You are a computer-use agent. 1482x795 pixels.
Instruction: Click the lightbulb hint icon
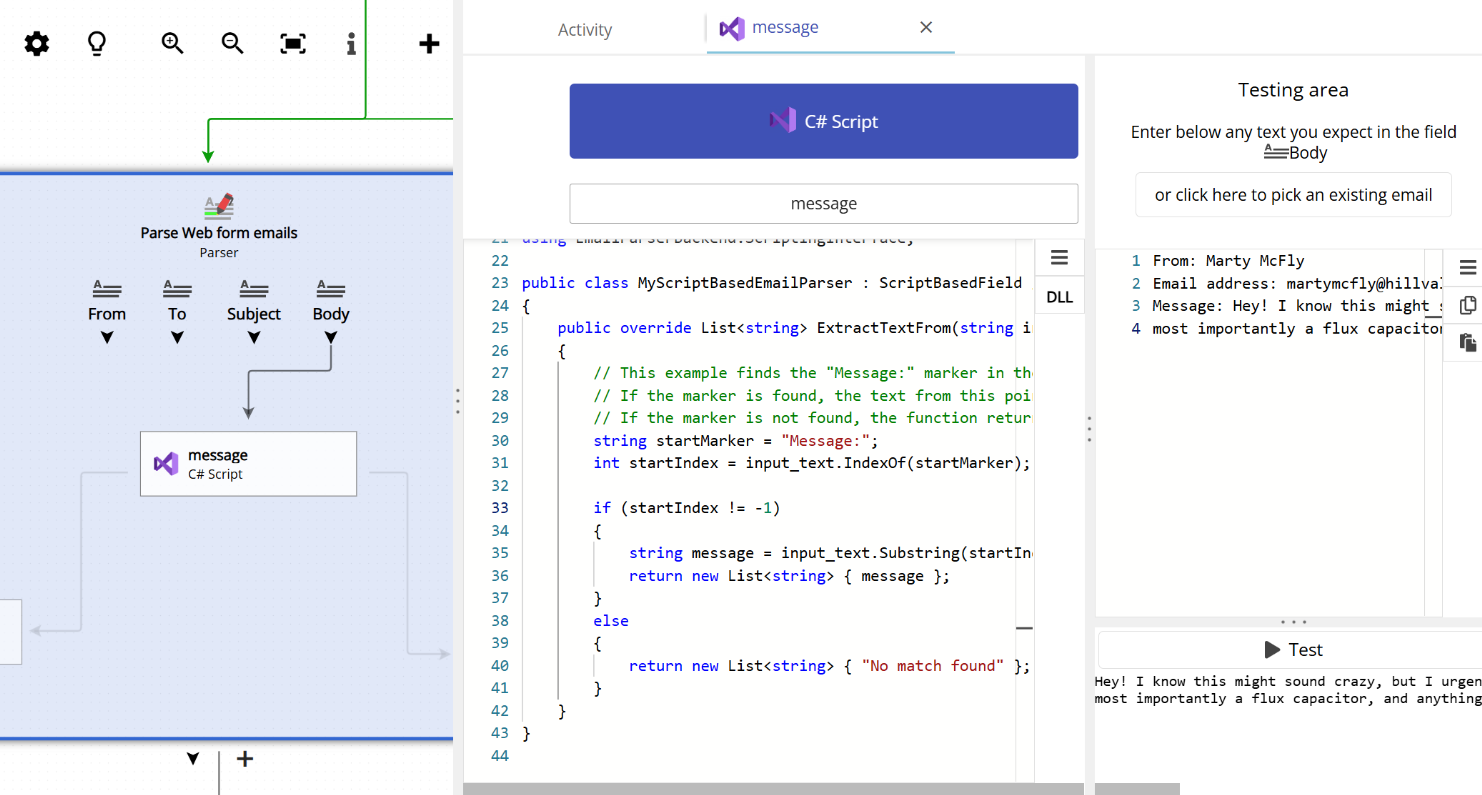[96, 43]
